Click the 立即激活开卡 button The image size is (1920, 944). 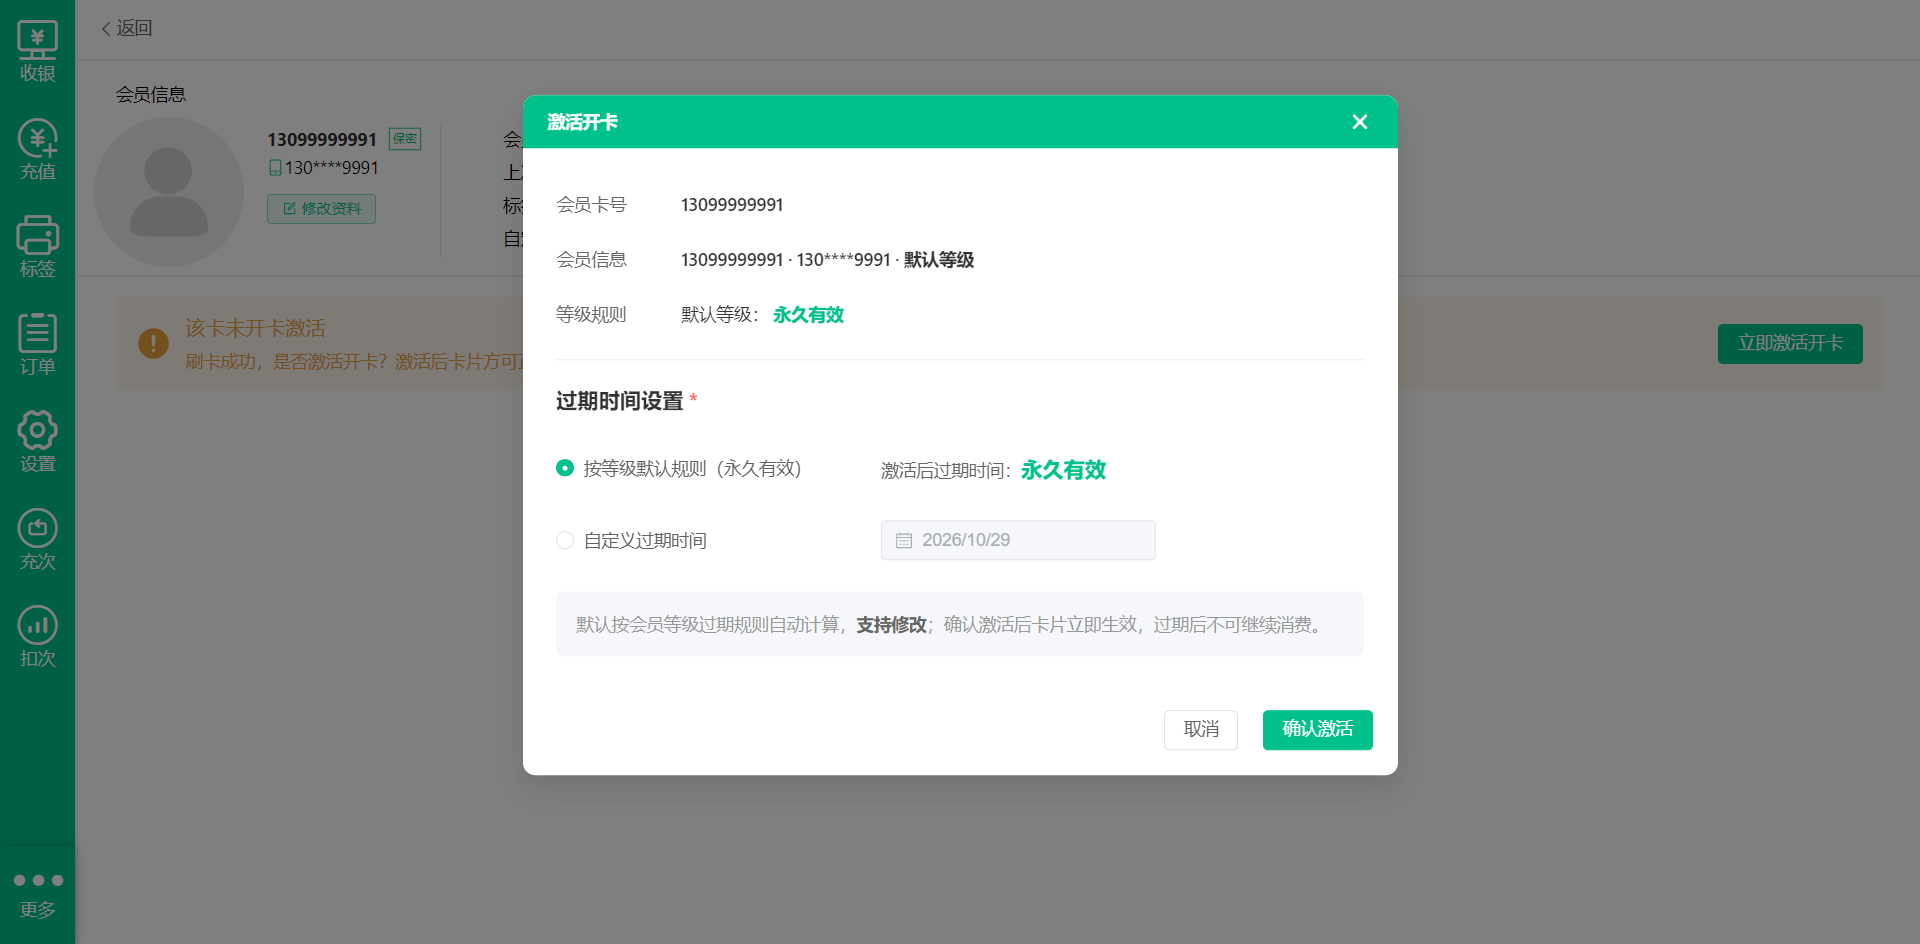tap(1790, 344)
